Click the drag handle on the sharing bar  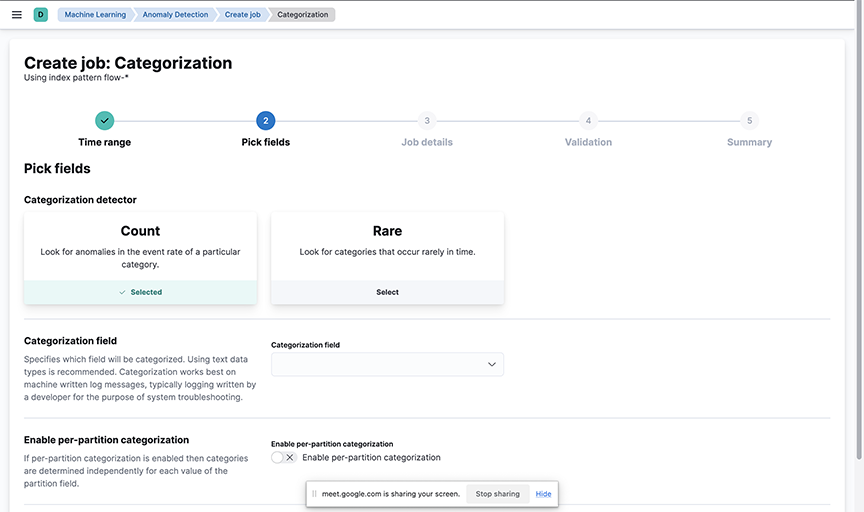(314, 494)
